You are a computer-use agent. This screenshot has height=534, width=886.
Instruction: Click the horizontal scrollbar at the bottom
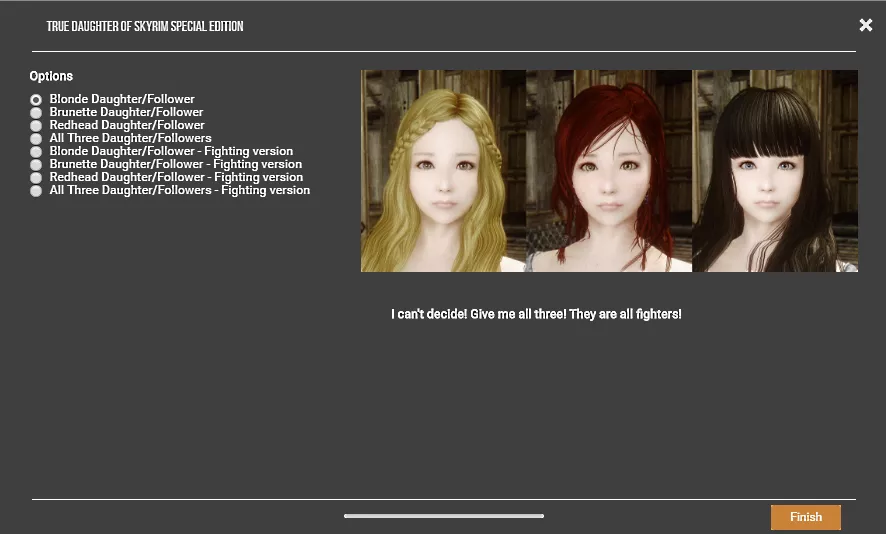[444, 516]
